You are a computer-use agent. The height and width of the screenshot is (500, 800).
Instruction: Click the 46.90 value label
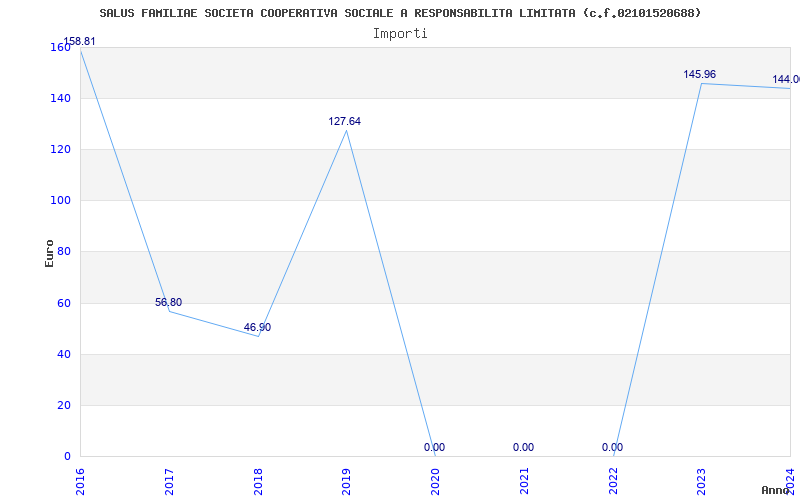257,327
